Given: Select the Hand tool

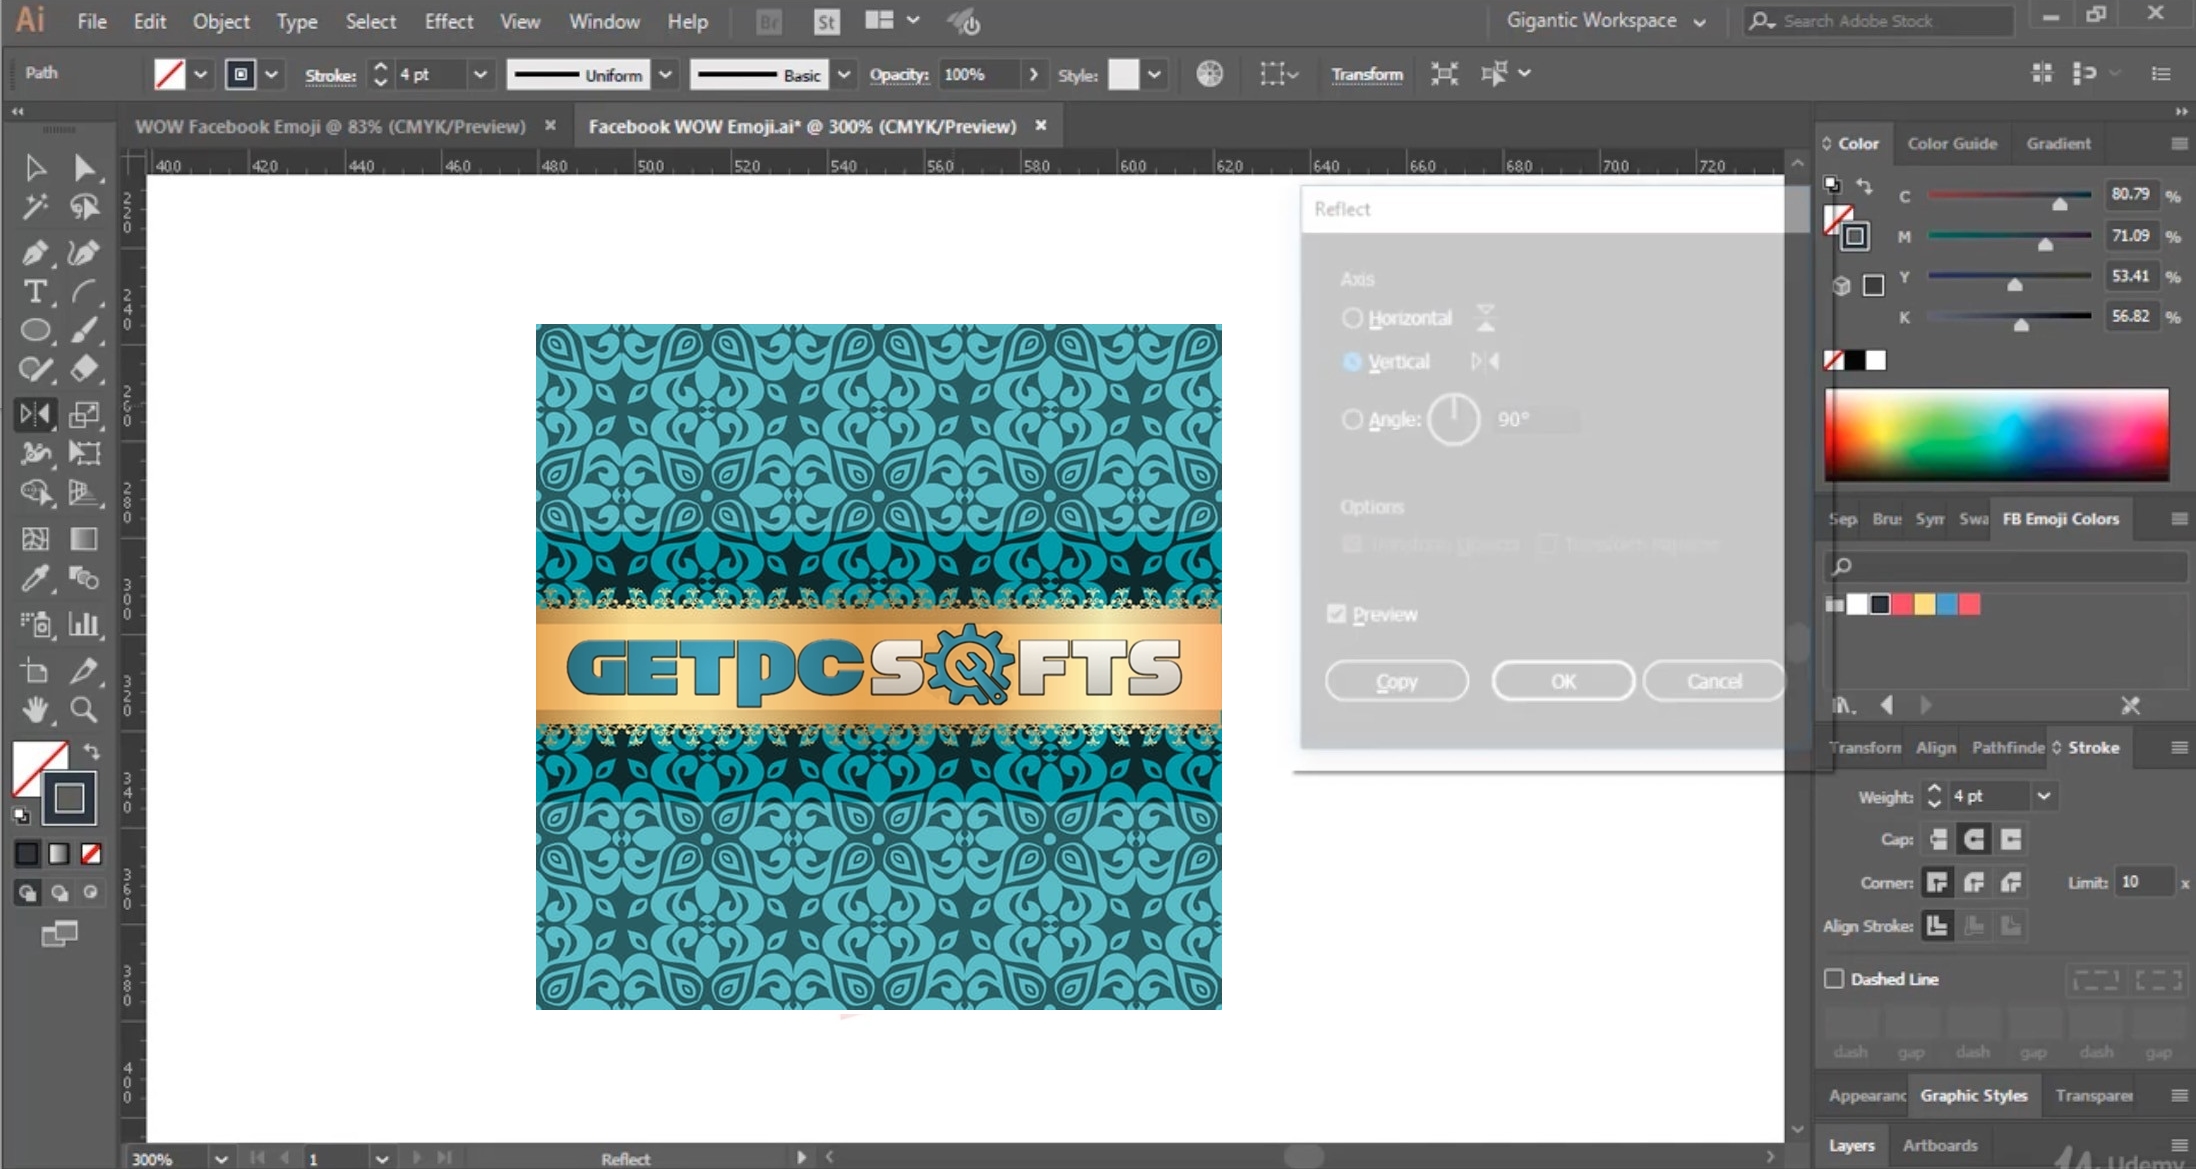Looking at the screenshot, I should [x=35, y=710].
